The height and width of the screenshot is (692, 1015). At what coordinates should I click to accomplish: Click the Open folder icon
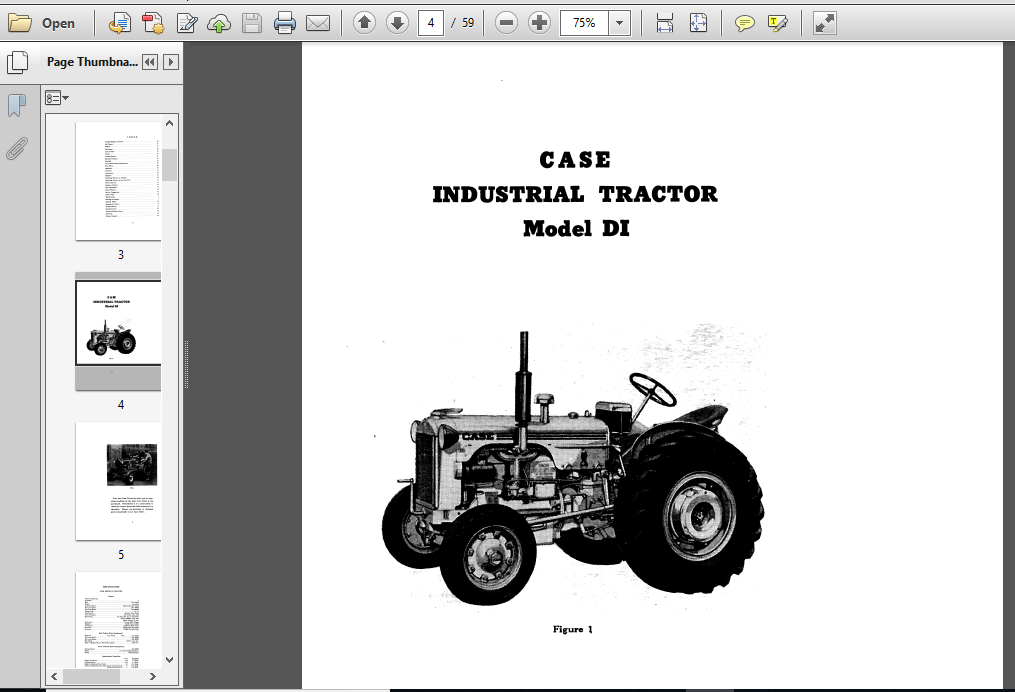click(x=19, y=23)
